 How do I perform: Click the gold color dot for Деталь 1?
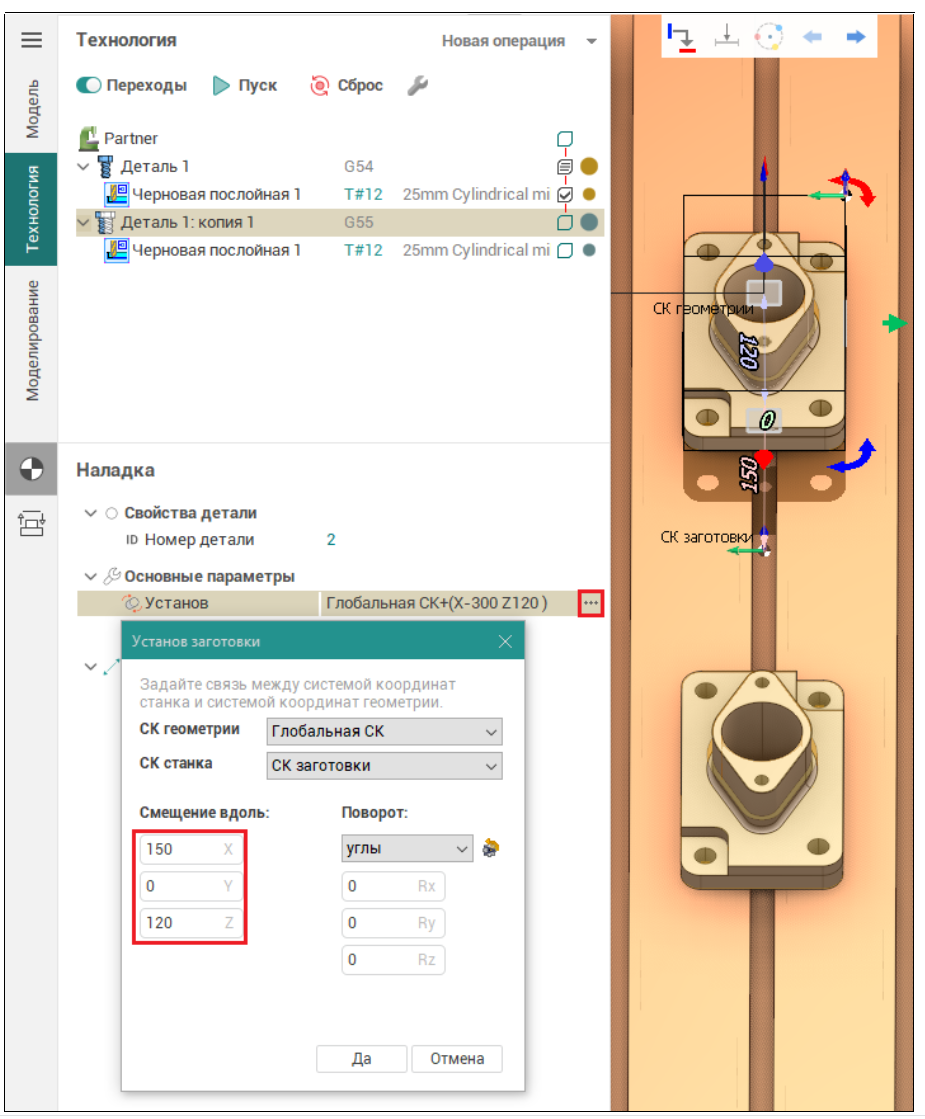click(589, 166)
